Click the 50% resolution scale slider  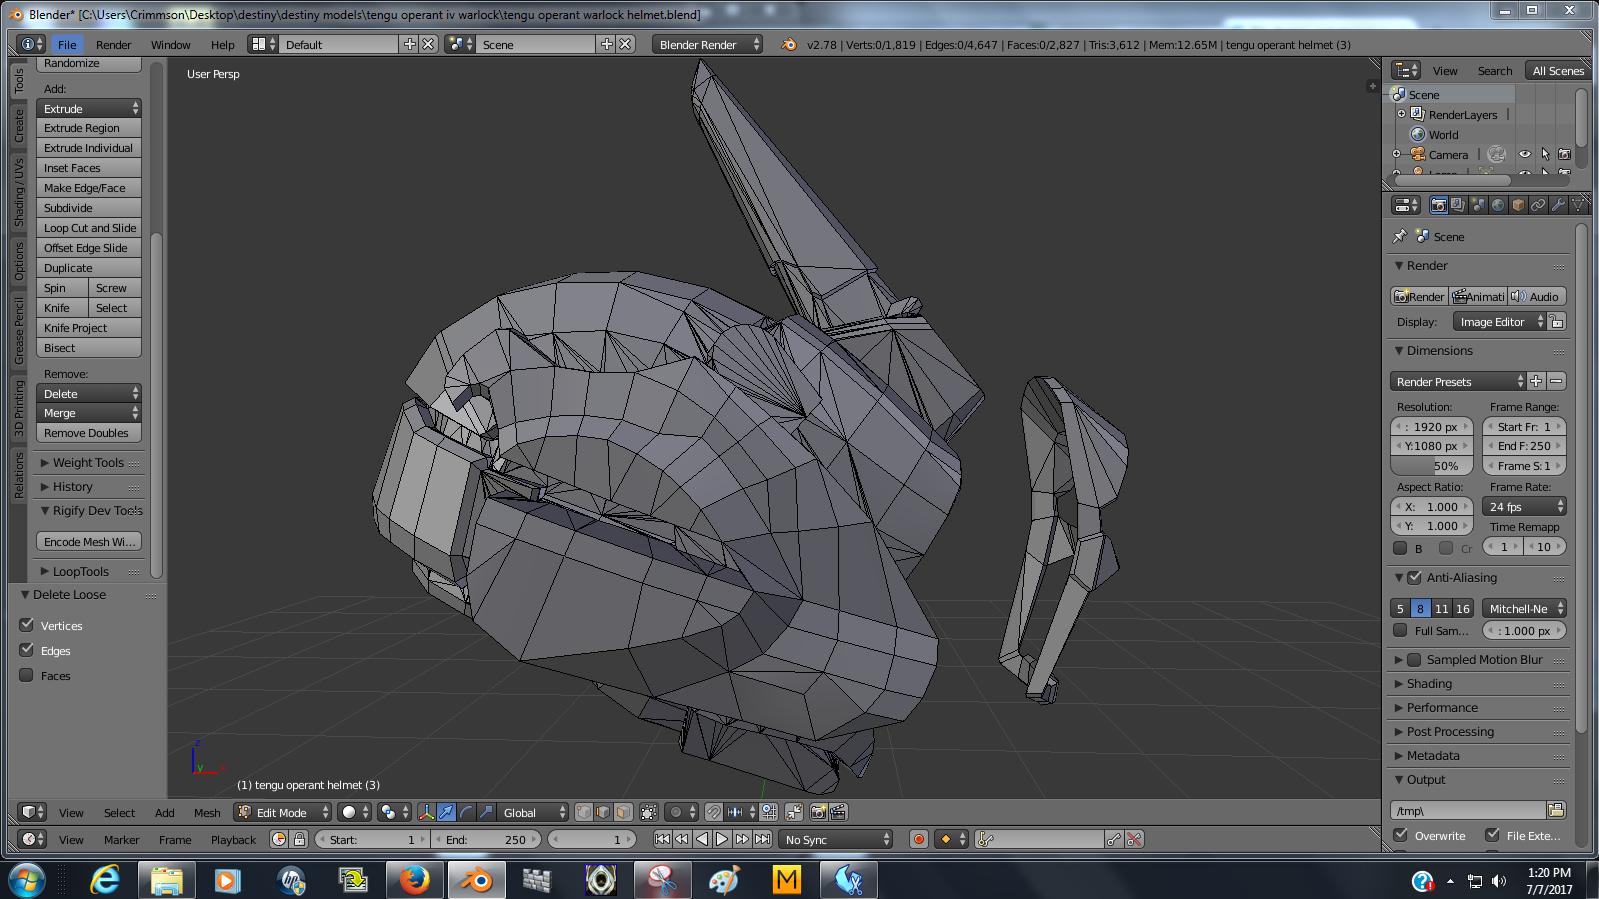click(1431, 466)
